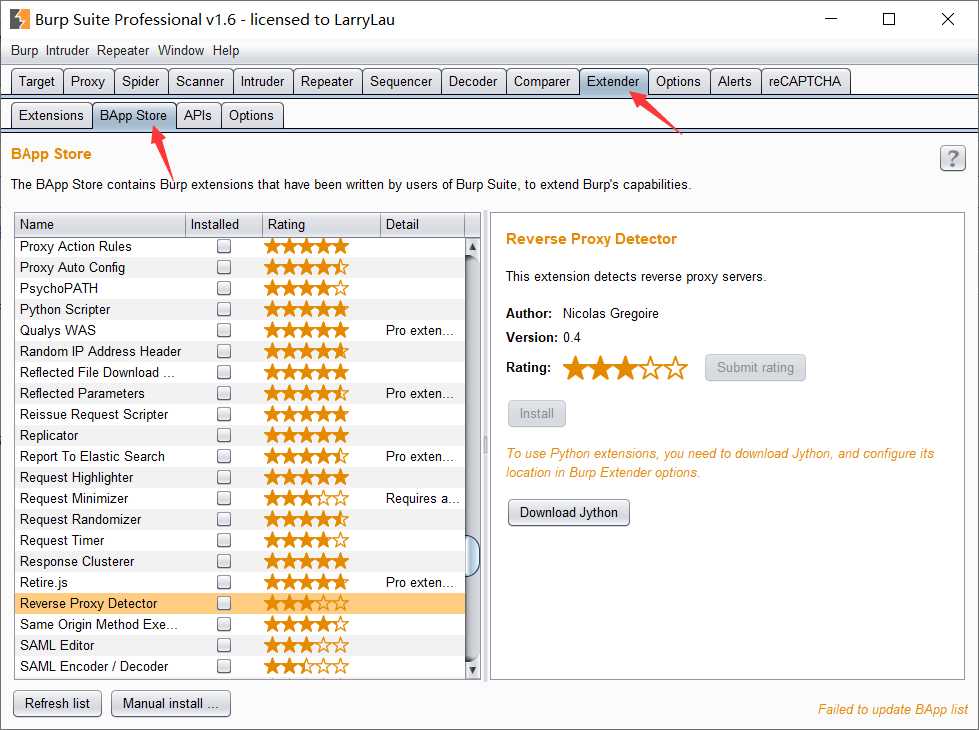Click the star rating of Proxy Action Rules
This screenshot has width=979, height=730.
(306, 247)
